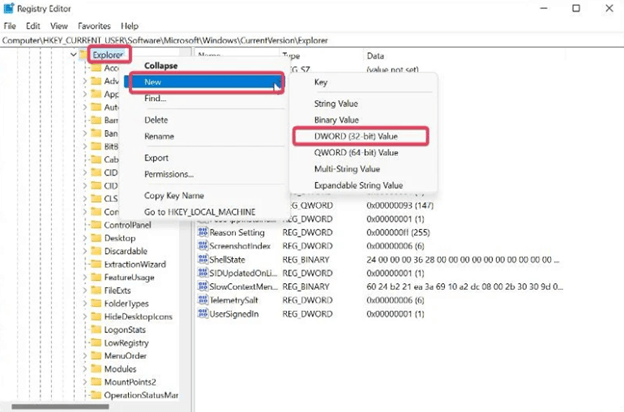Screen dimensions: 624x412
Task: Expand the Discardable key arrow
Action: 84,251
